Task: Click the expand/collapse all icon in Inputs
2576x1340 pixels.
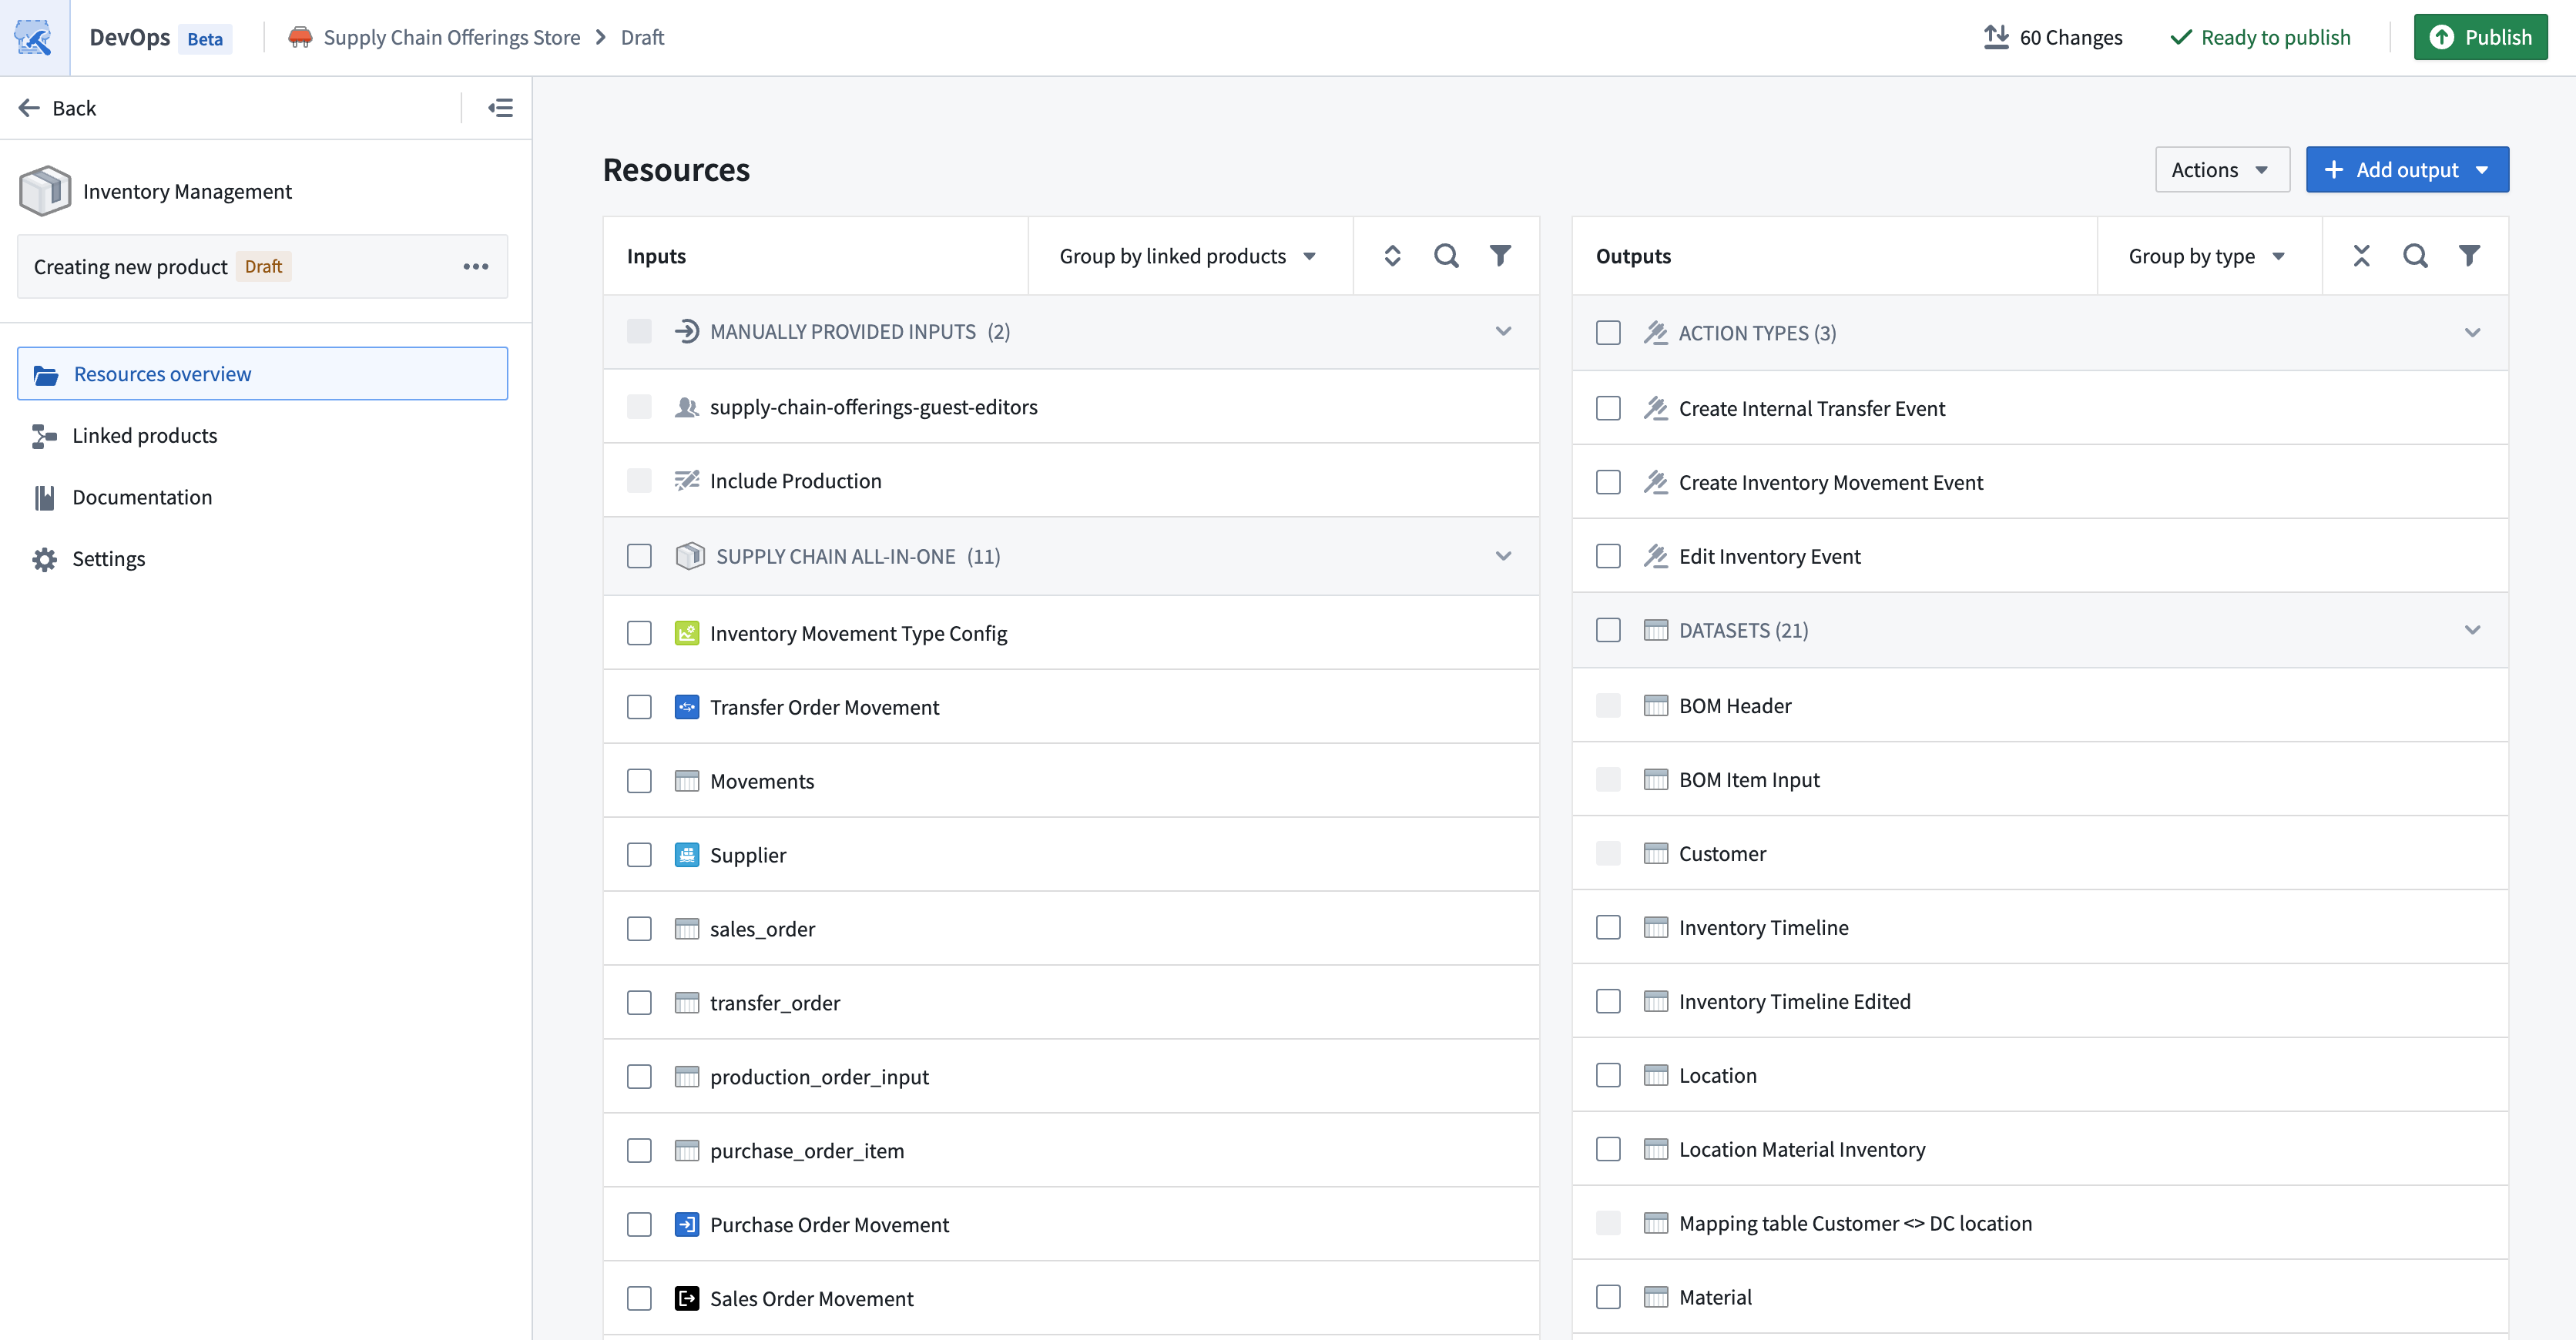Action: click(x=1392, y=256)
